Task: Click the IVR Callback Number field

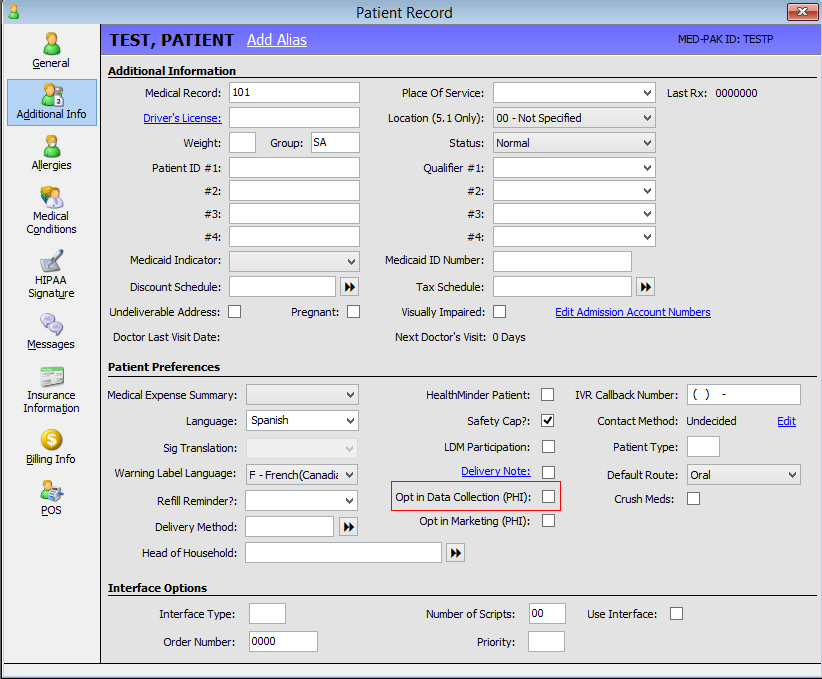Action: coord(744,395)
